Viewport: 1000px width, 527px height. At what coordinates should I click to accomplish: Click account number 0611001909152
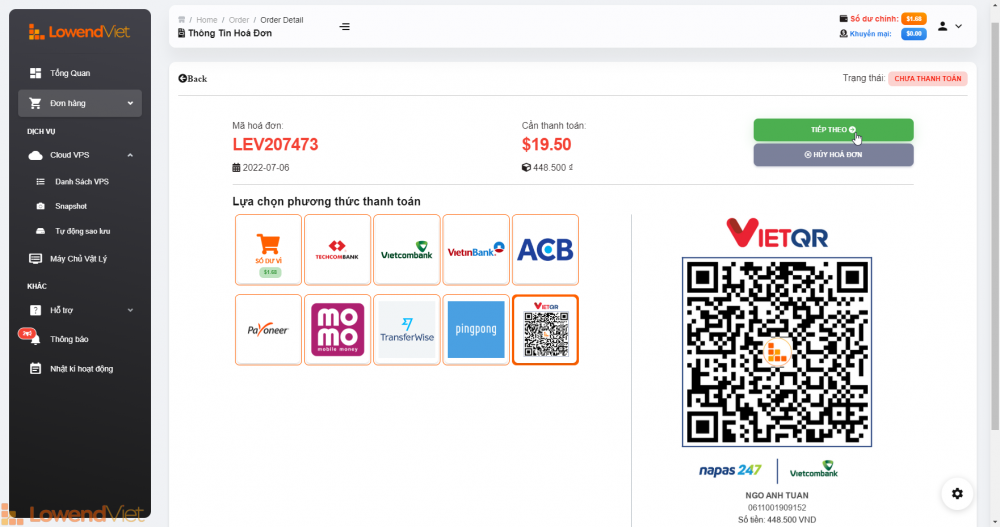coord(777,508)
